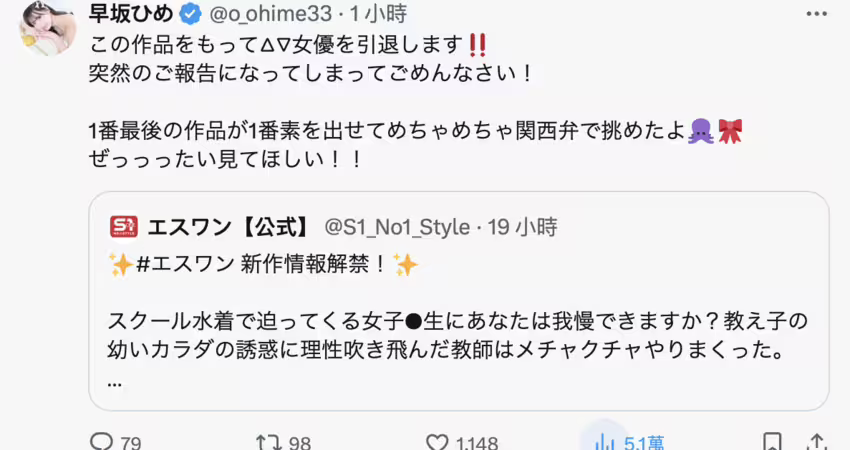The image size is (850, 450).
Task: Bookmark this tweet
Action: click(x=771, y=441)
